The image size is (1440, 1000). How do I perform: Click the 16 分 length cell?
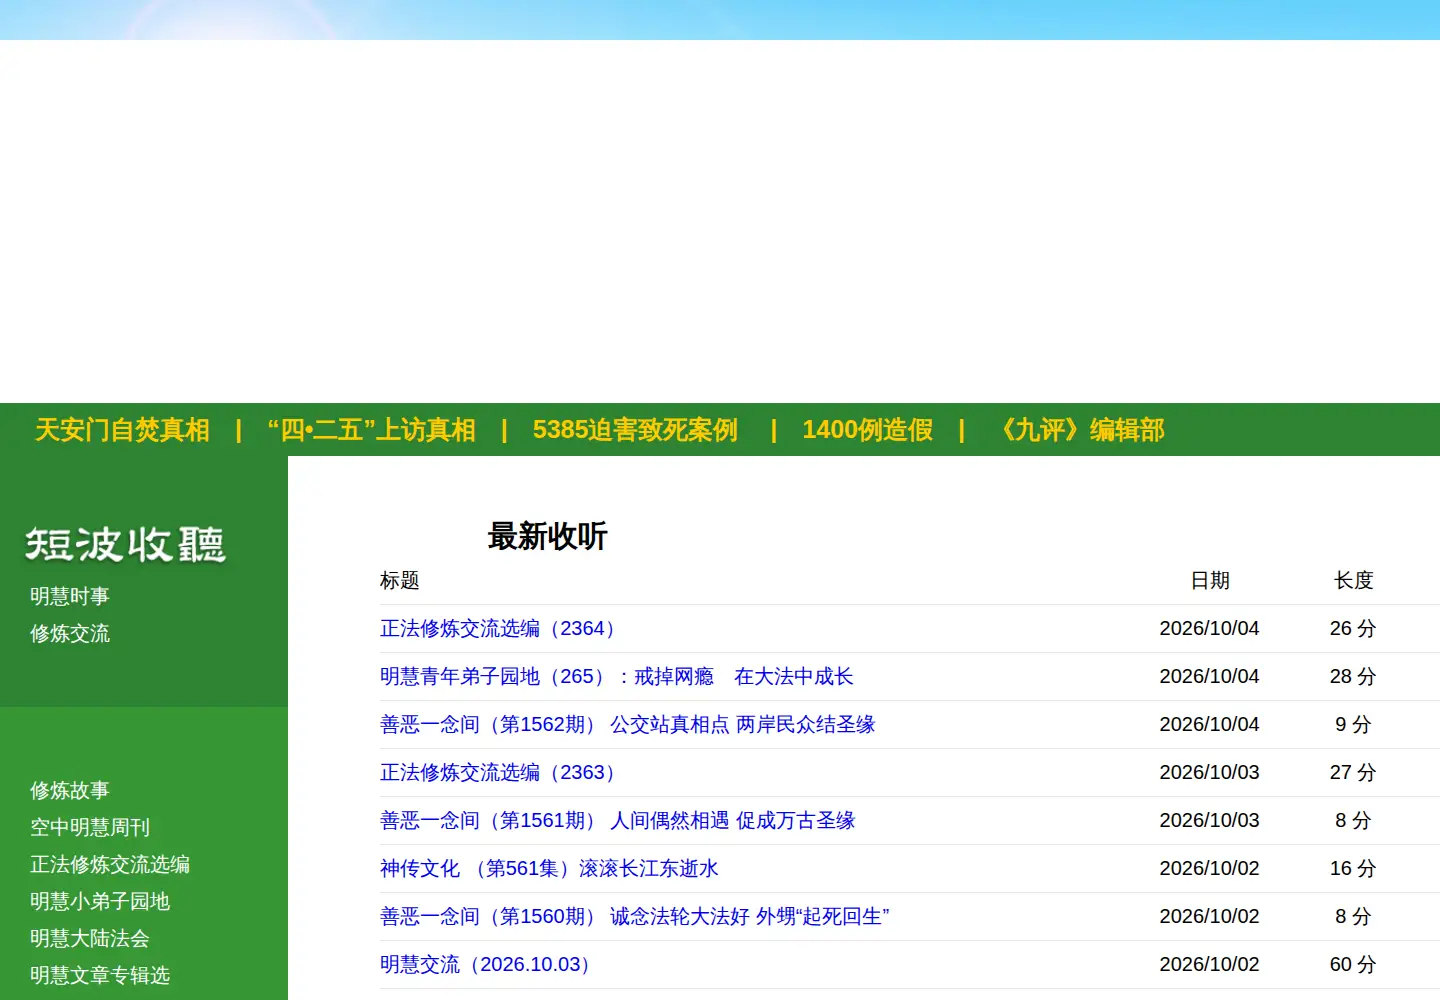[x=1353, y=868]
